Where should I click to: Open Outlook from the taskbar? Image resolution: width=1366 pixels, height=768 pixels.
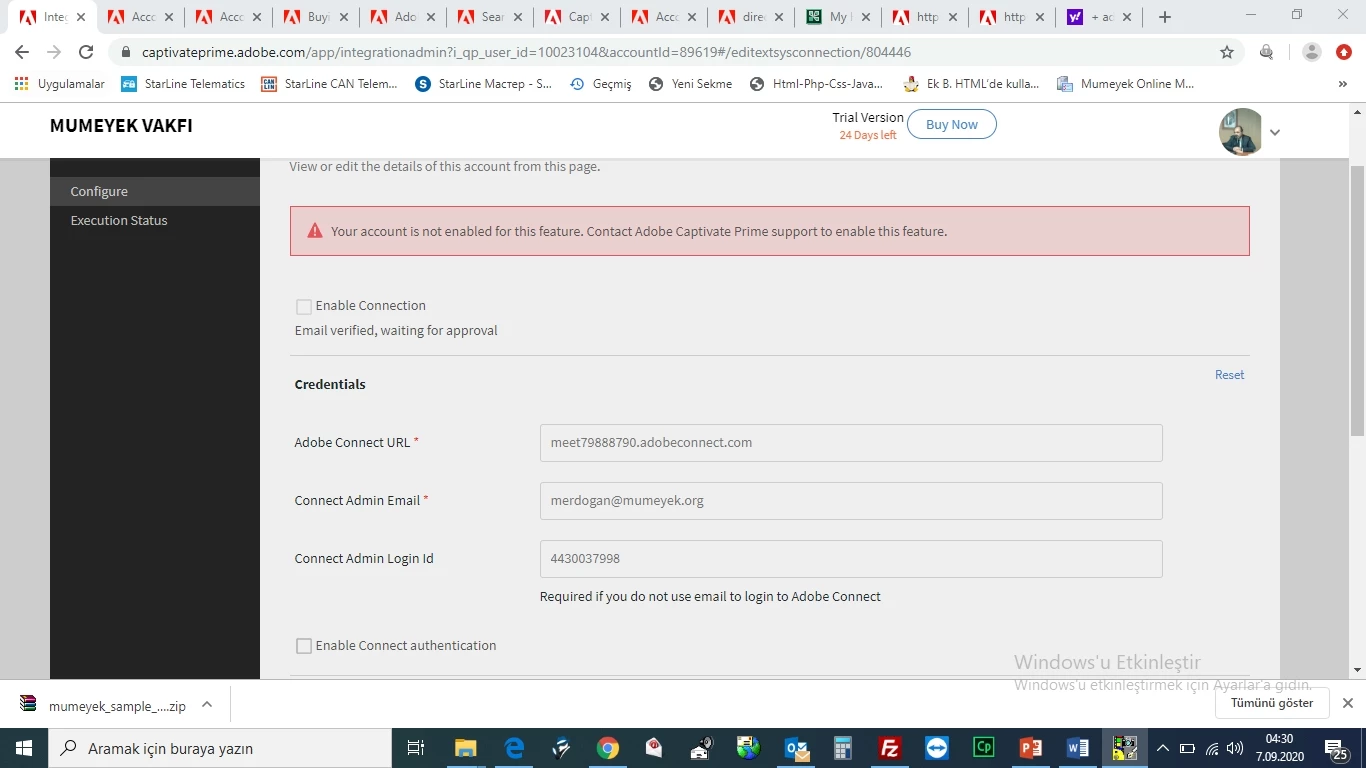pyautogui.click(x=796, y=748)
